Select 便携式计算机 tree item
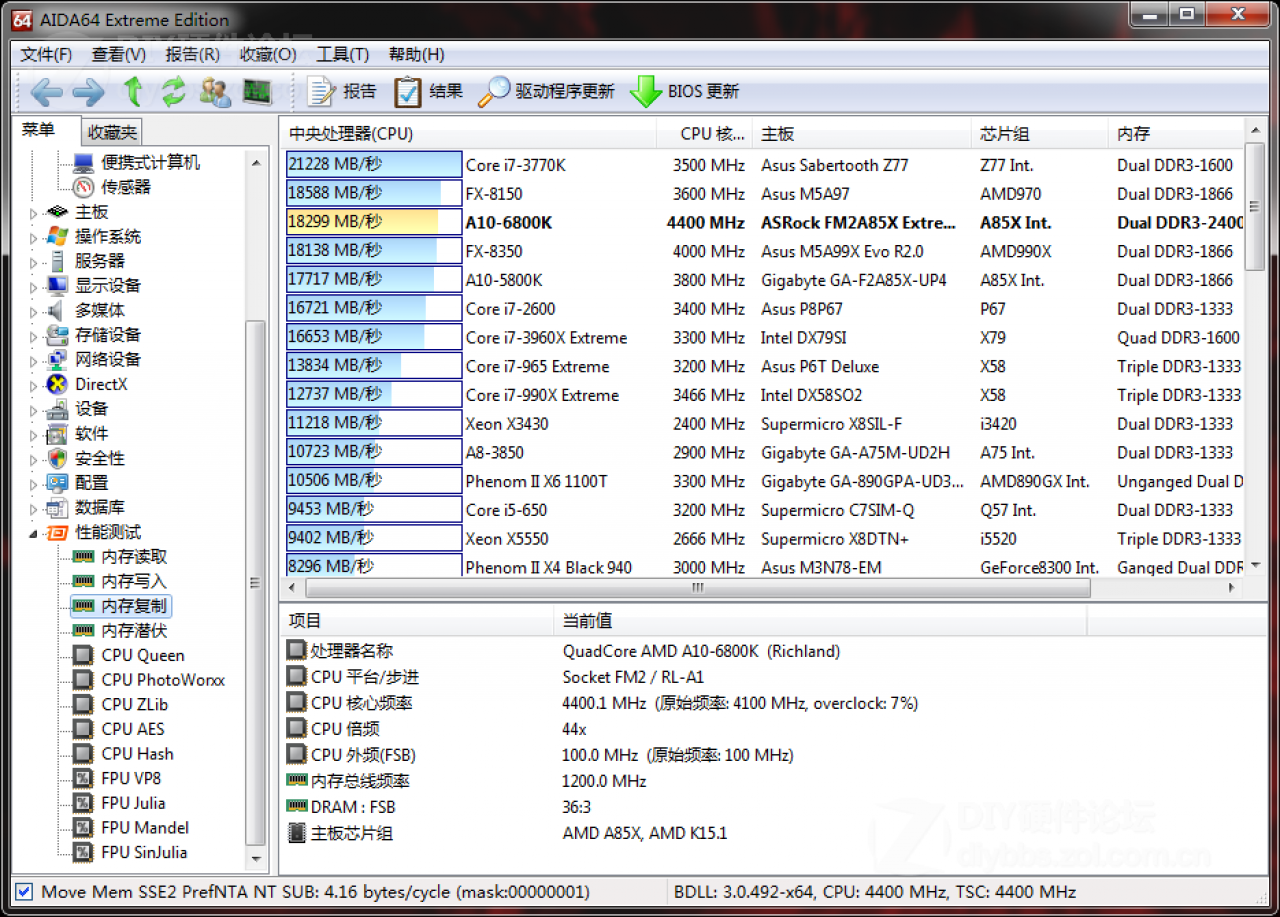This screenshot has width=1280, height=917. point(150,162)
